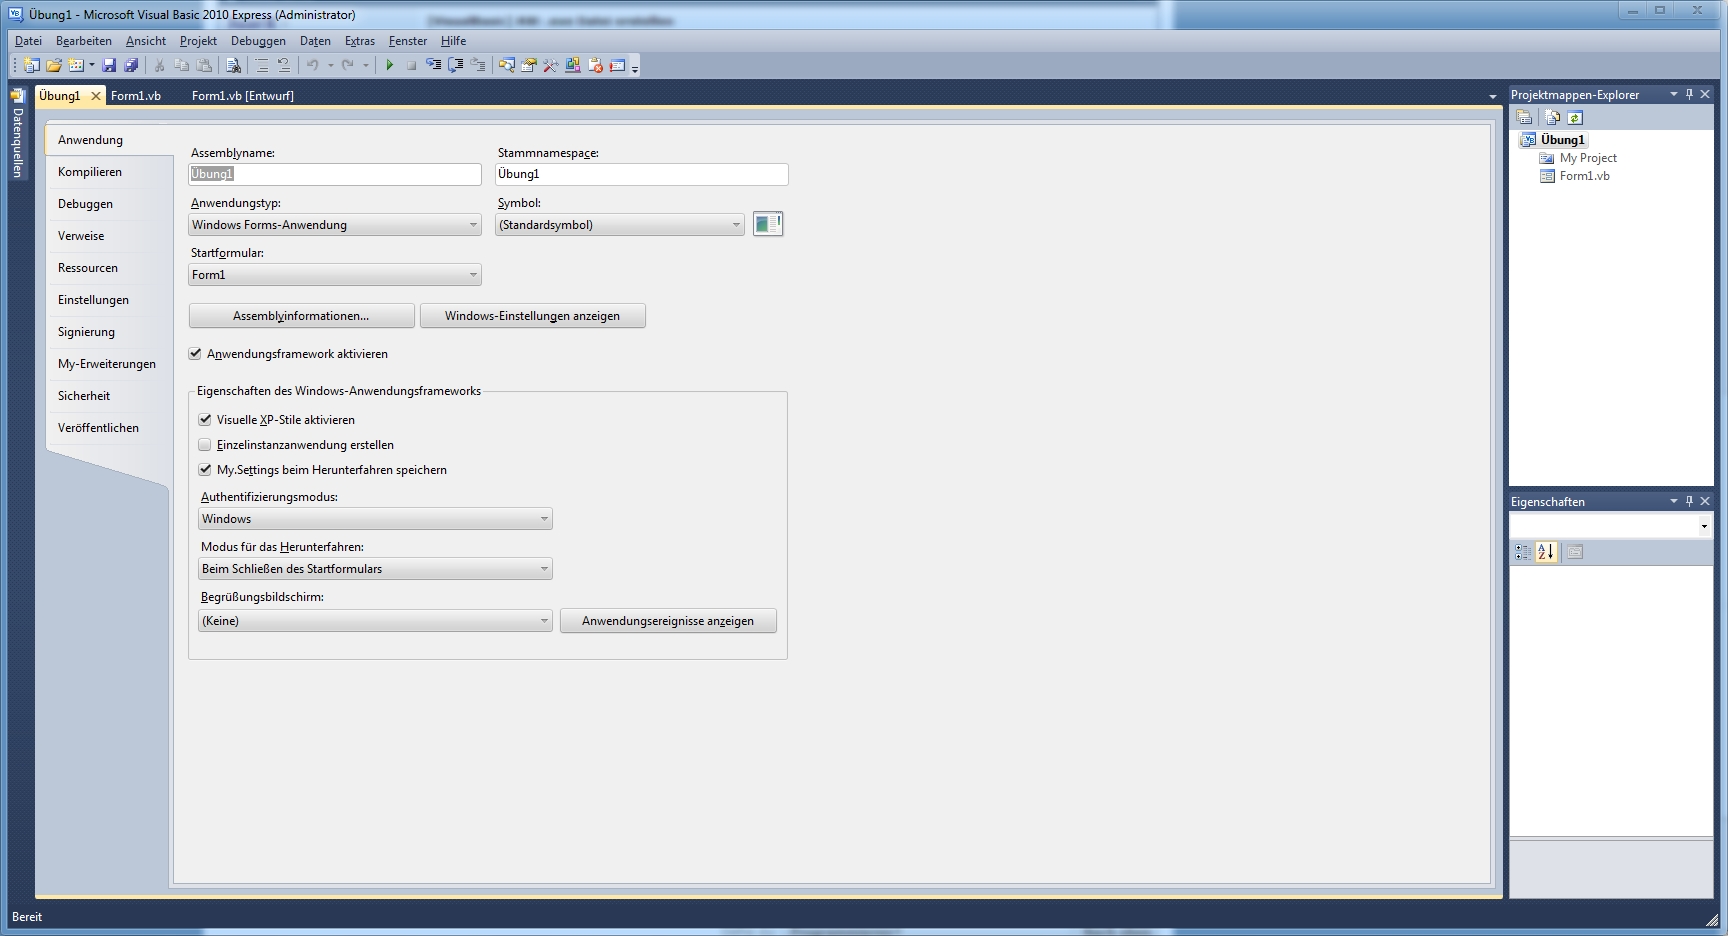
Task: Click the Stammnamespace input field
Action: (x=642, y=174)
